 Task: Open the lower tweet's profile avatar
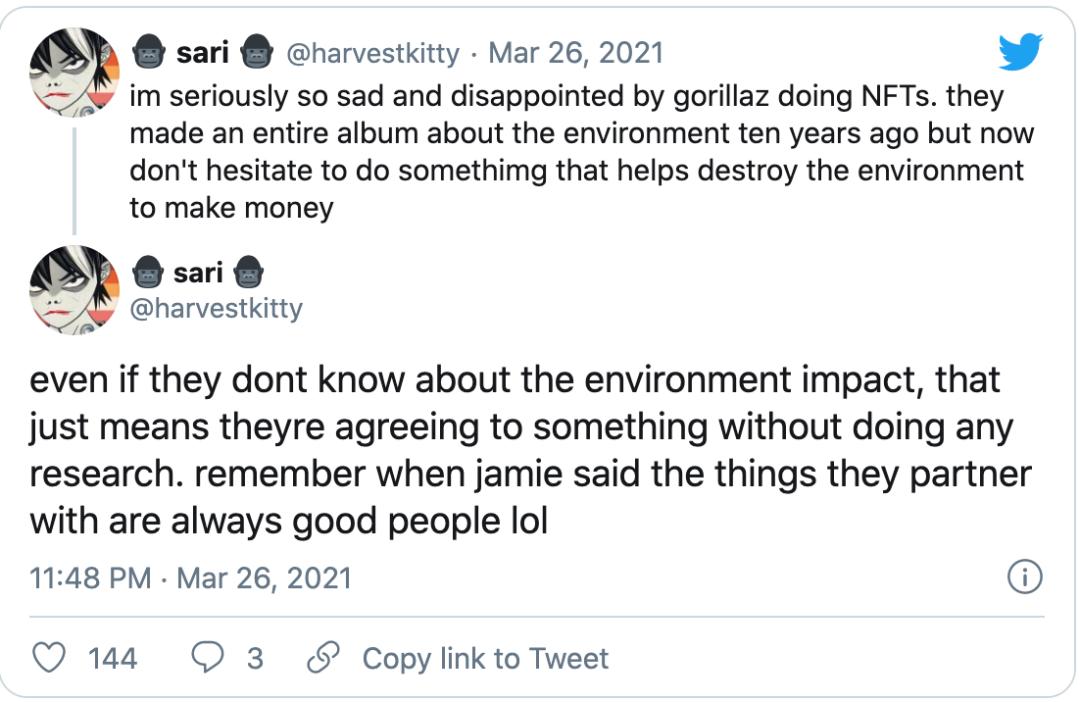pyautogui.click(x=74, y=290)
